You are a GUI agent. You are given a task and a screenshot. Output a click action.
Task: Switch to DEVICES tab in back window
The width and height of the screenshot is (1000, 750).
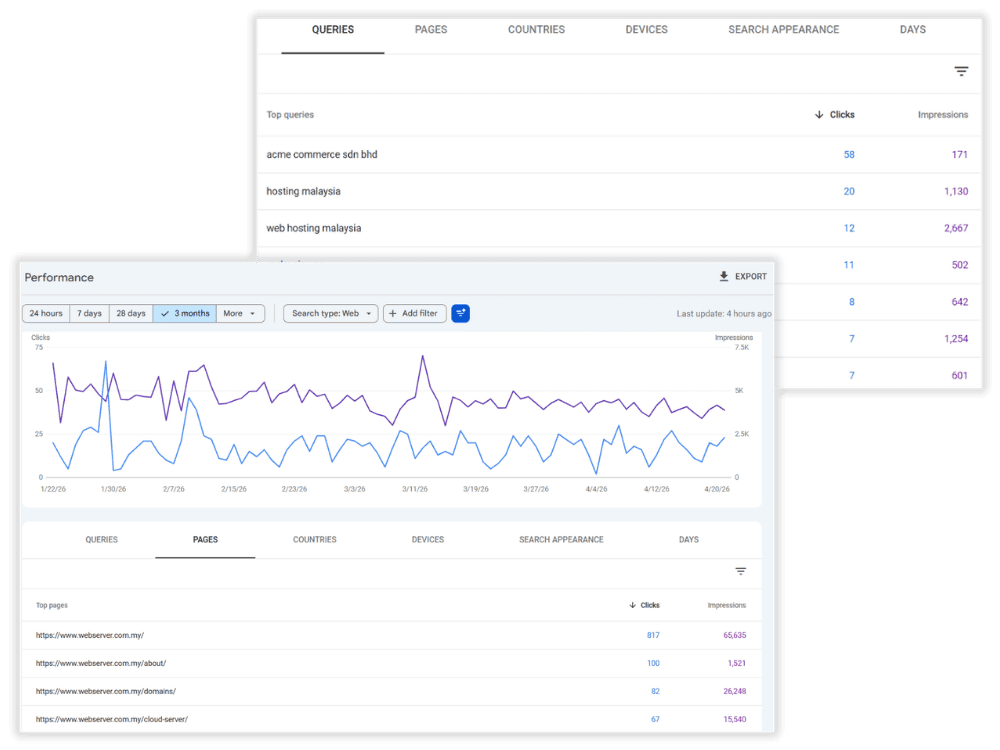click(x=647, y=30)
